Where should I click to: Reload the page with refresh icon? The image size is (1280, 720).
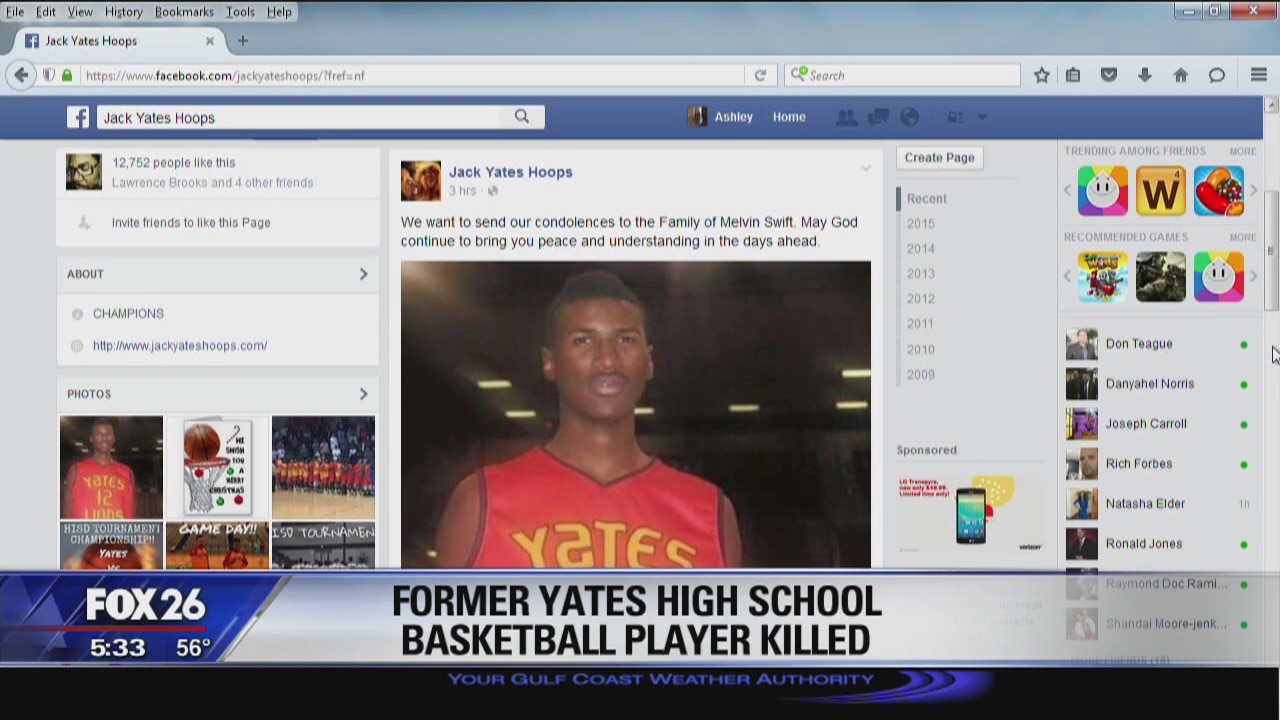point(760,75)
